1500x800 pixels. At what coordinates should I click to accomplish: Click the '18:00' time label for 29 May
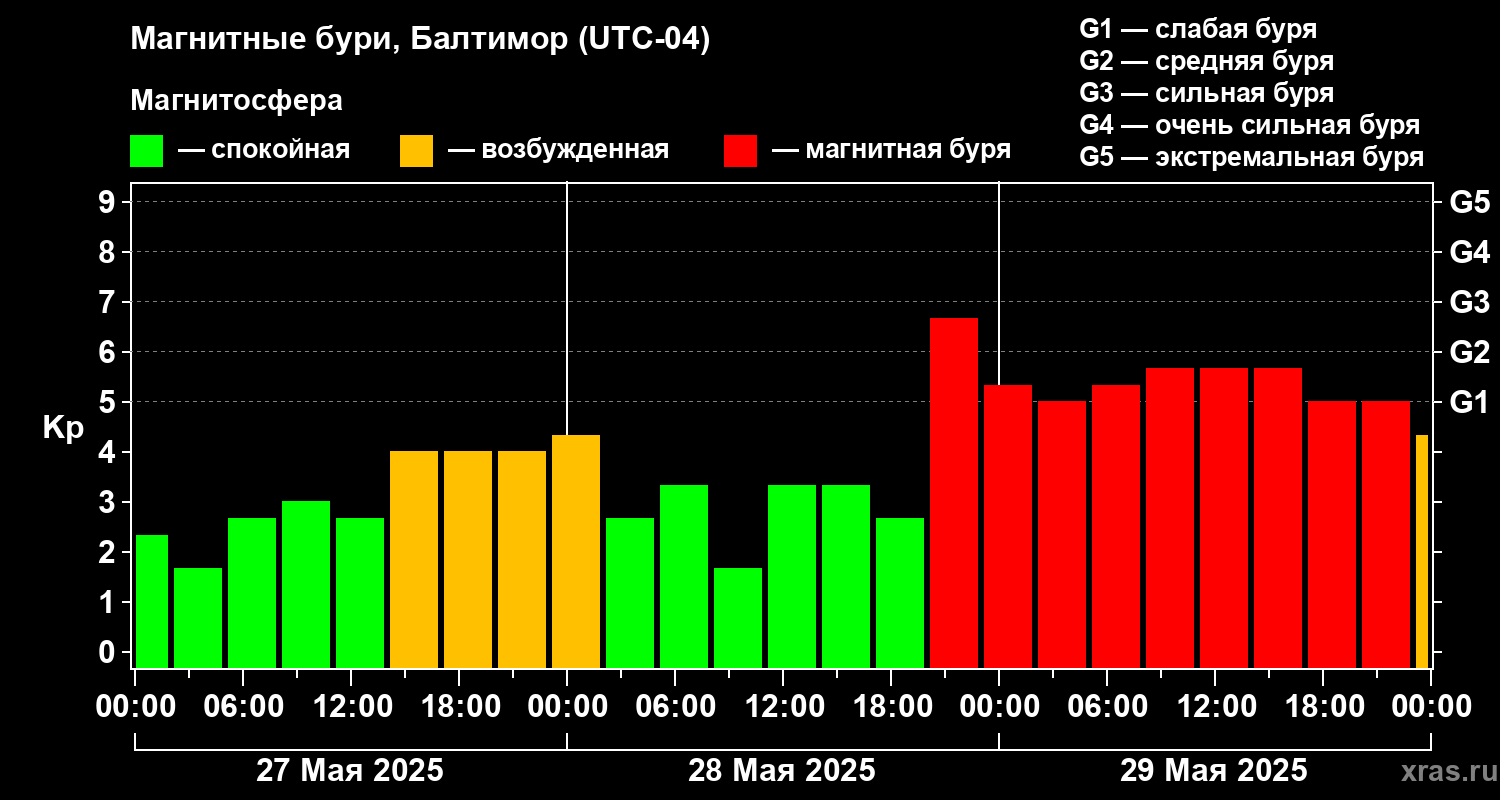tap(1323, 706)
